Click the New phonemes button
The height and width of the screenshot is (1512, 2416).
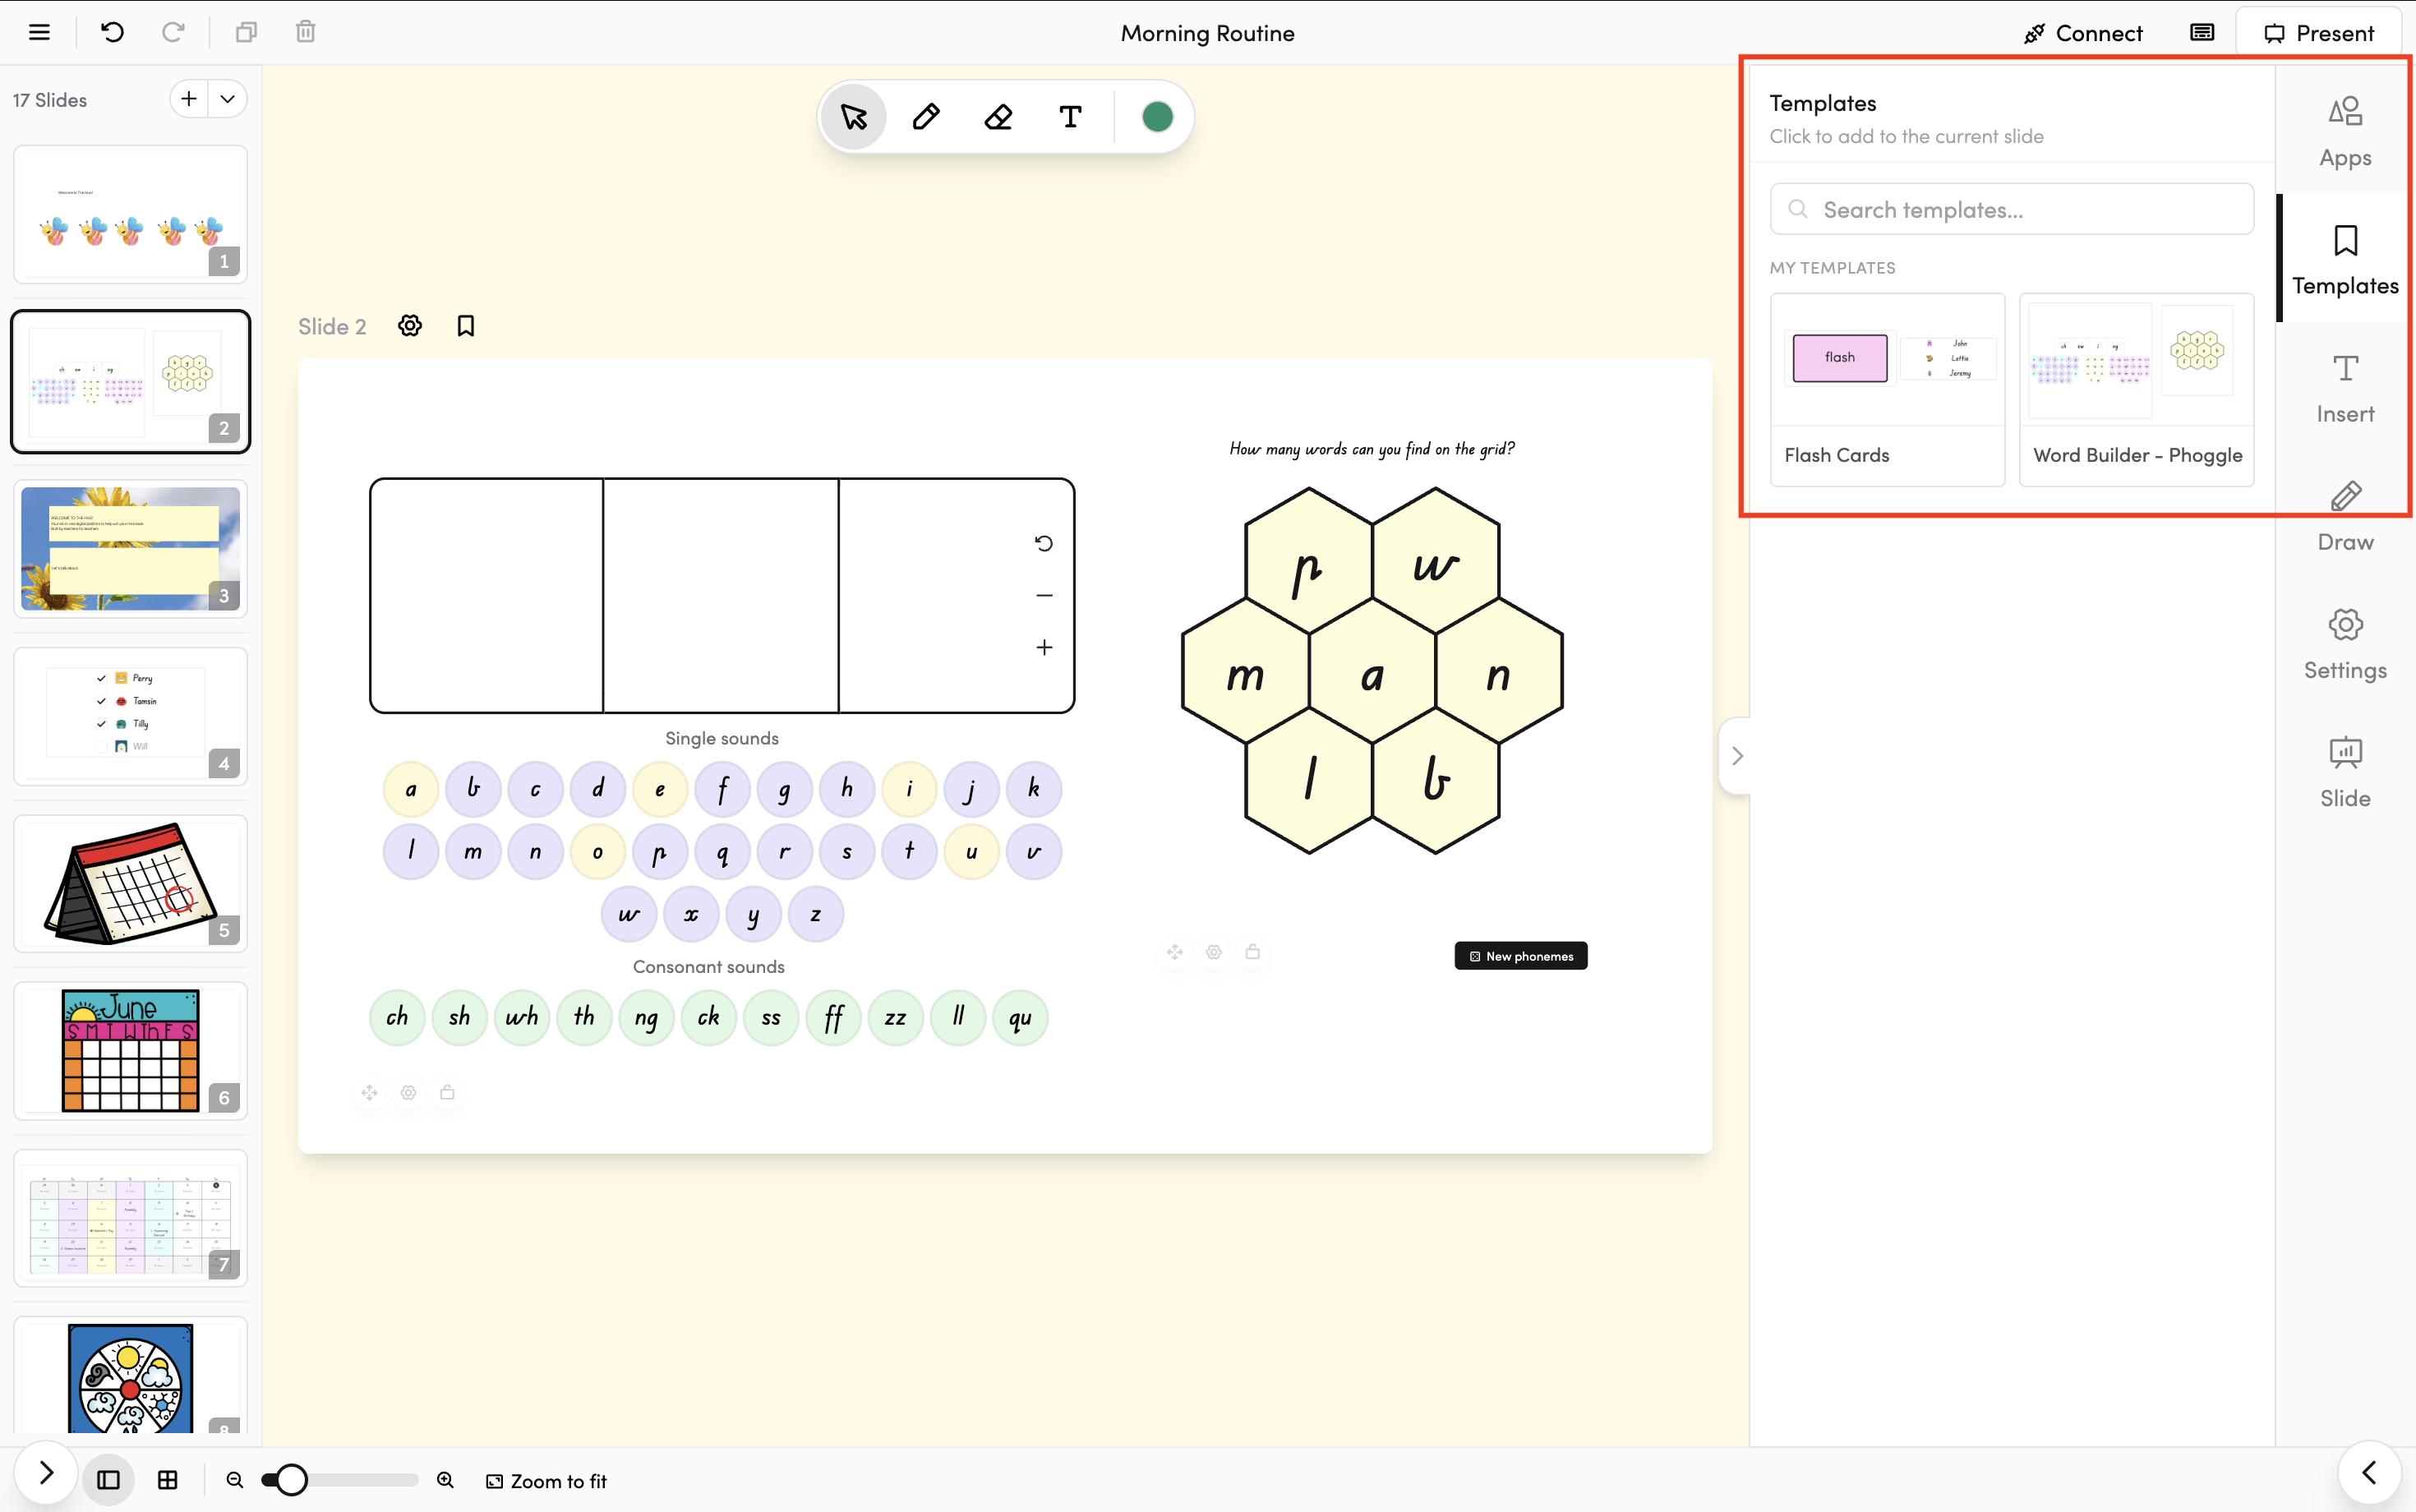click(x=1520, y=956)
